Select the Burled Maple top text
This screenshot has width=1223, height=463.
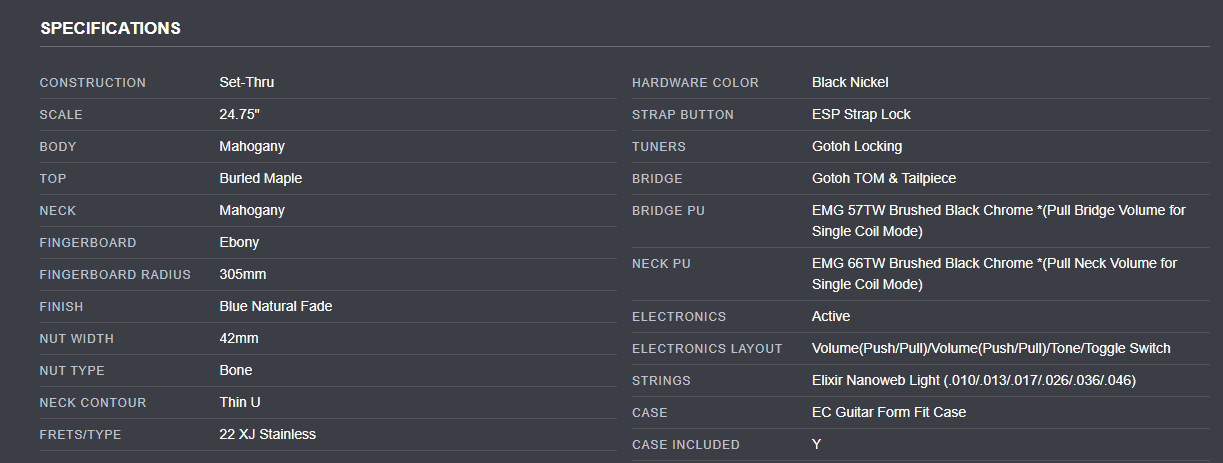point(260,178)
